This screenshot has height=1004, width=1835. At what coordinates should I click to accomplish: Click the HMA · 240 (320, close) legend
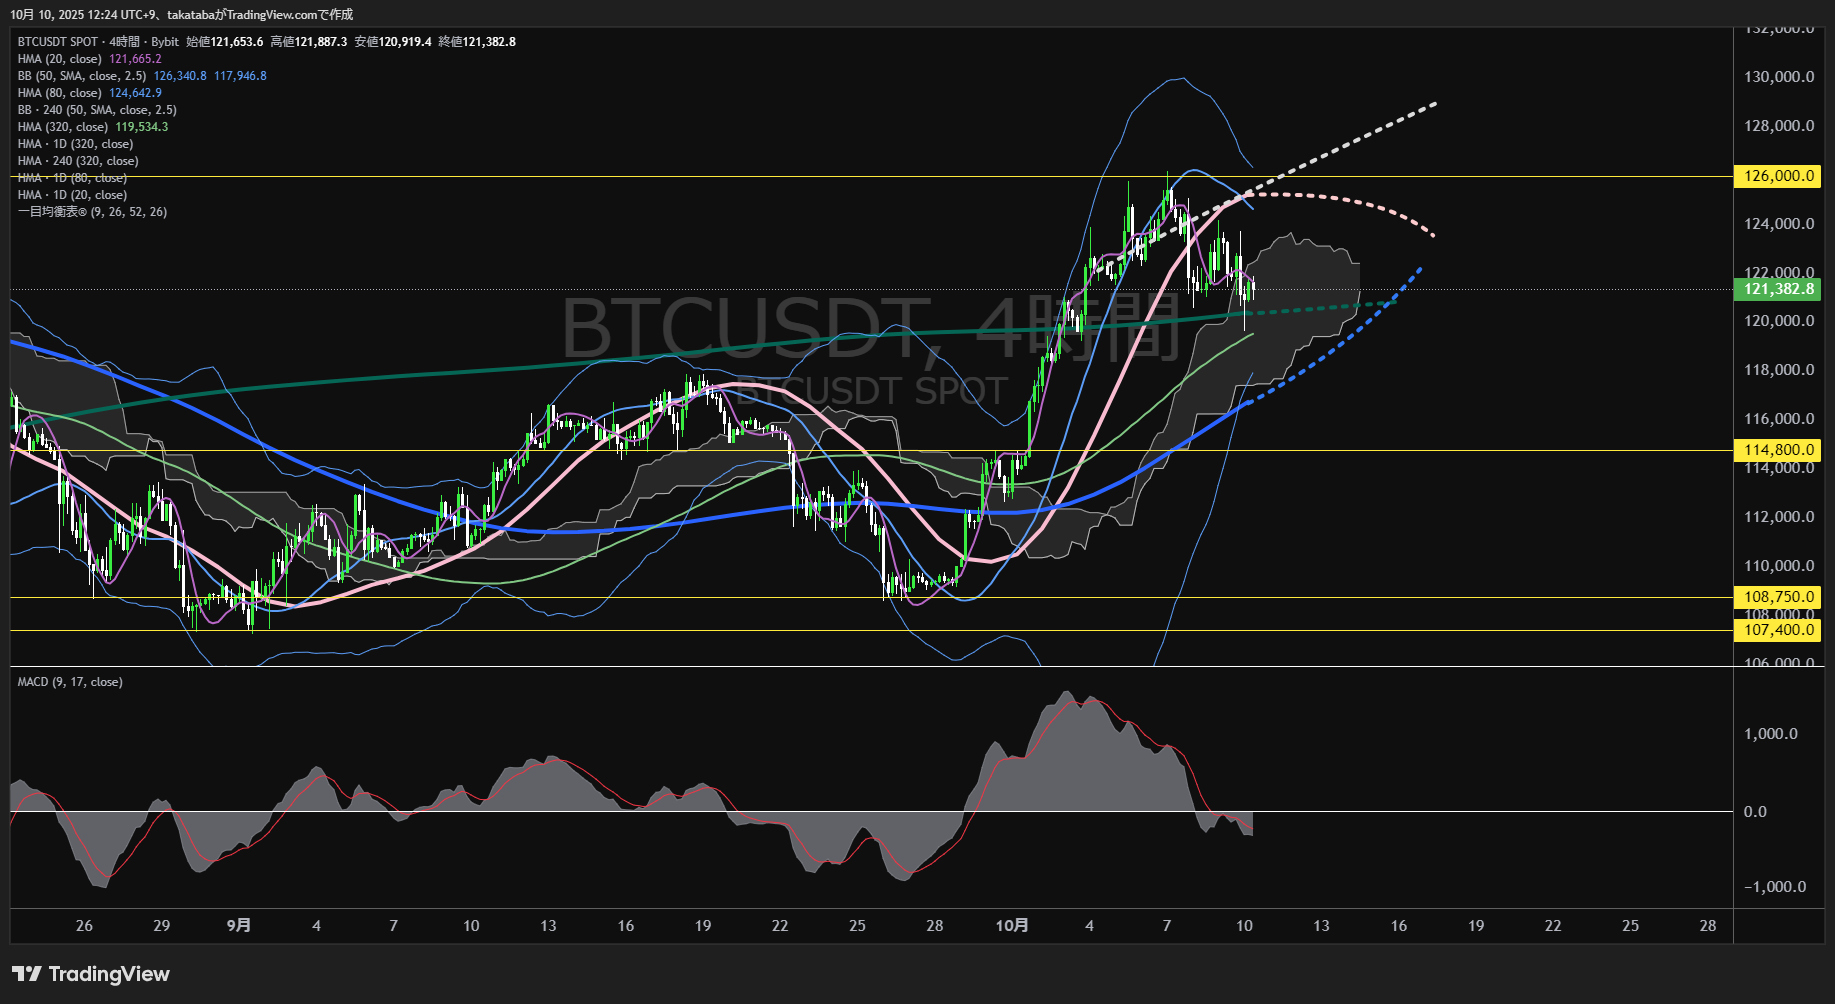[78, 161]
